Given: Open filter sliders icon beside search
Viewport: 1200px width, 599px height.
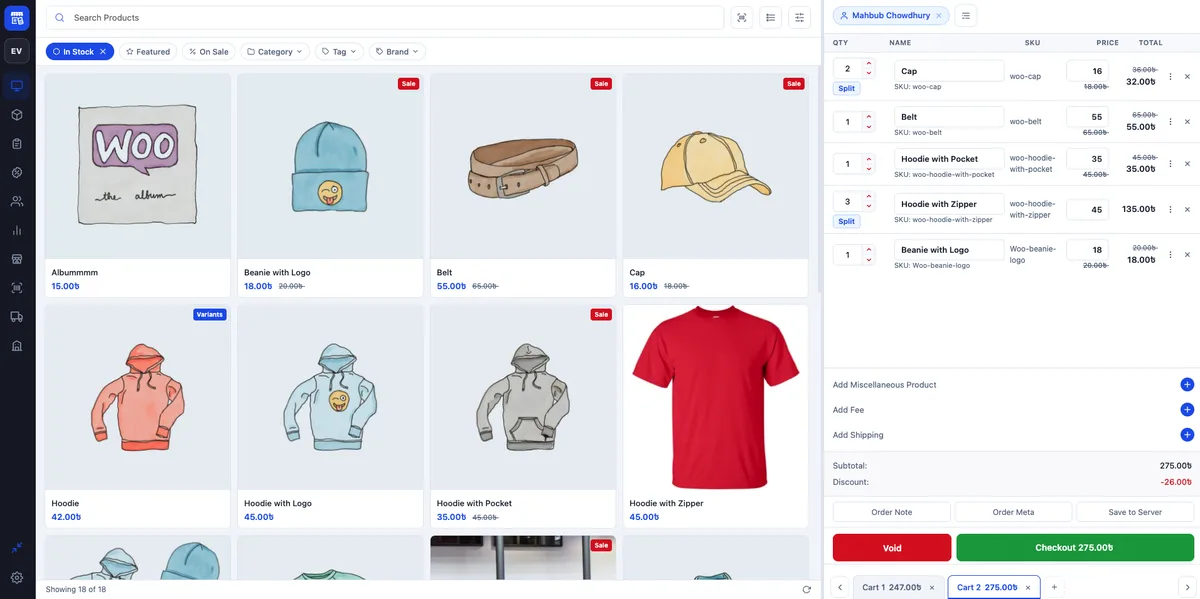Looking at the screenshot, I should pos(799,17).
